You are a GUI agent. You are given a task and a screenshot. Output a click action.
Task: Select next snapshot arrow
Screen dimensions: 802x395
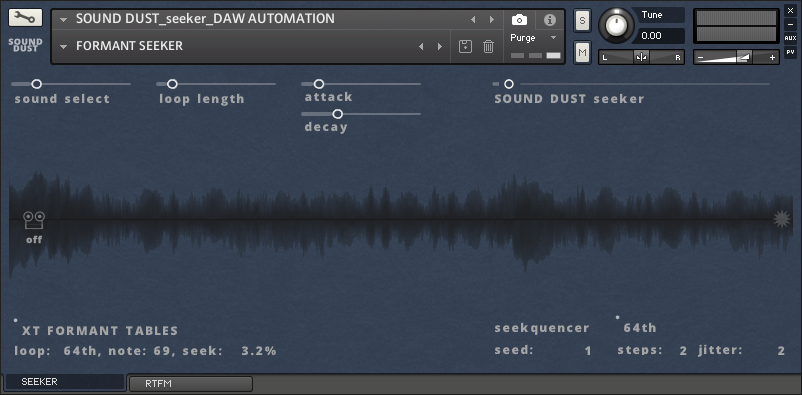click(440, 47)
